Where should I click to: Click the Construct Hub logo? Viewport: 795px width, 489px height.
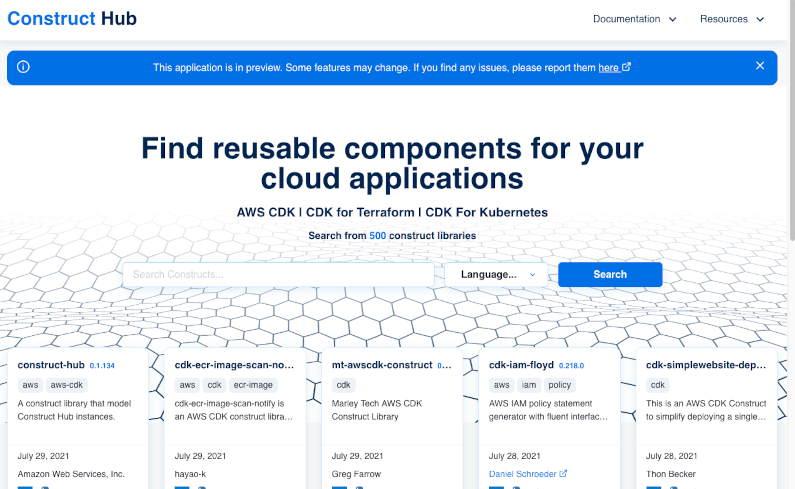[72, 19]
